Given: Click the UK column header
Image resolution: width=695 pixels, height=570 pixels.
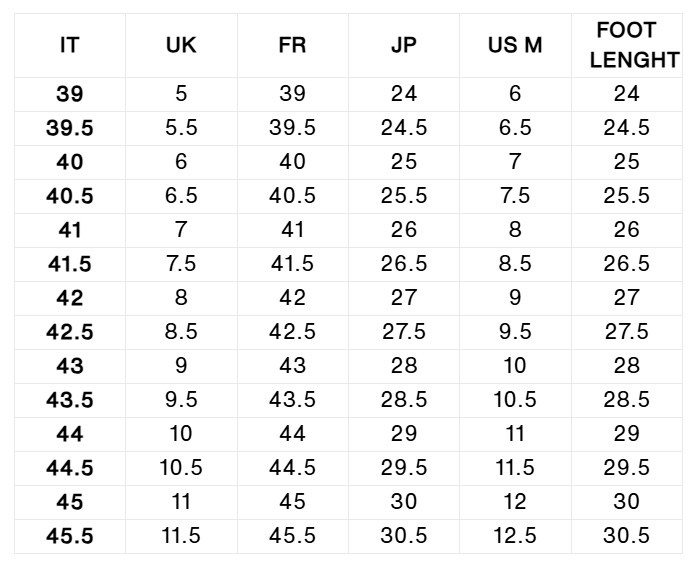Looking at the screenshot, I should pos(181,45).
